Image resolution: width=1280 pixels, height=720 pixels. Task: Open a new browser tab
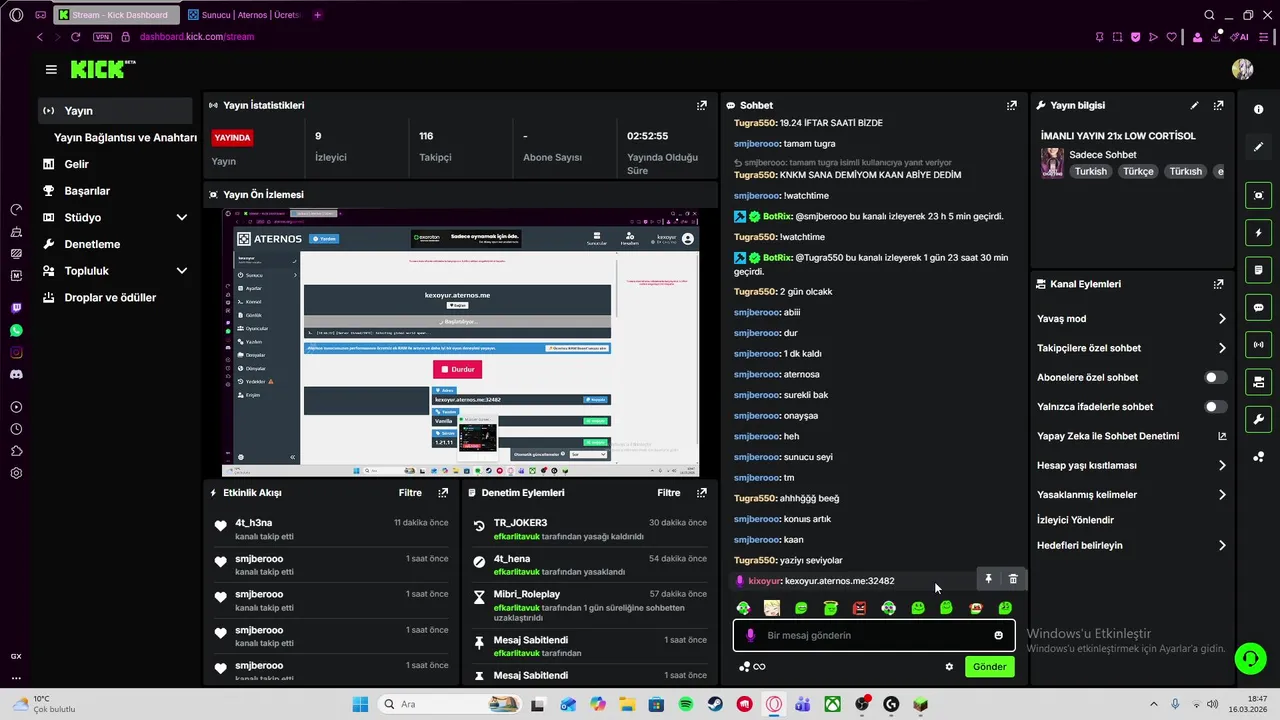318,15
